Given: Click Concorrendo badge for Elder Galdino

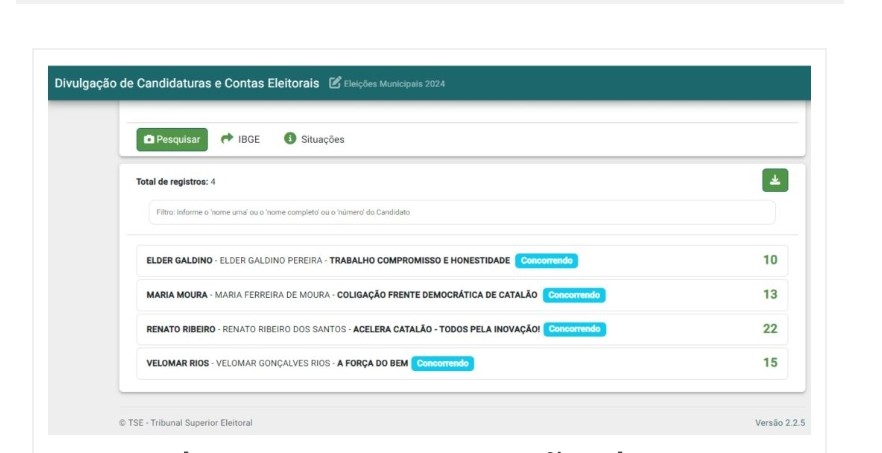Looking at the screenshot, I should (x=547, y=261).
